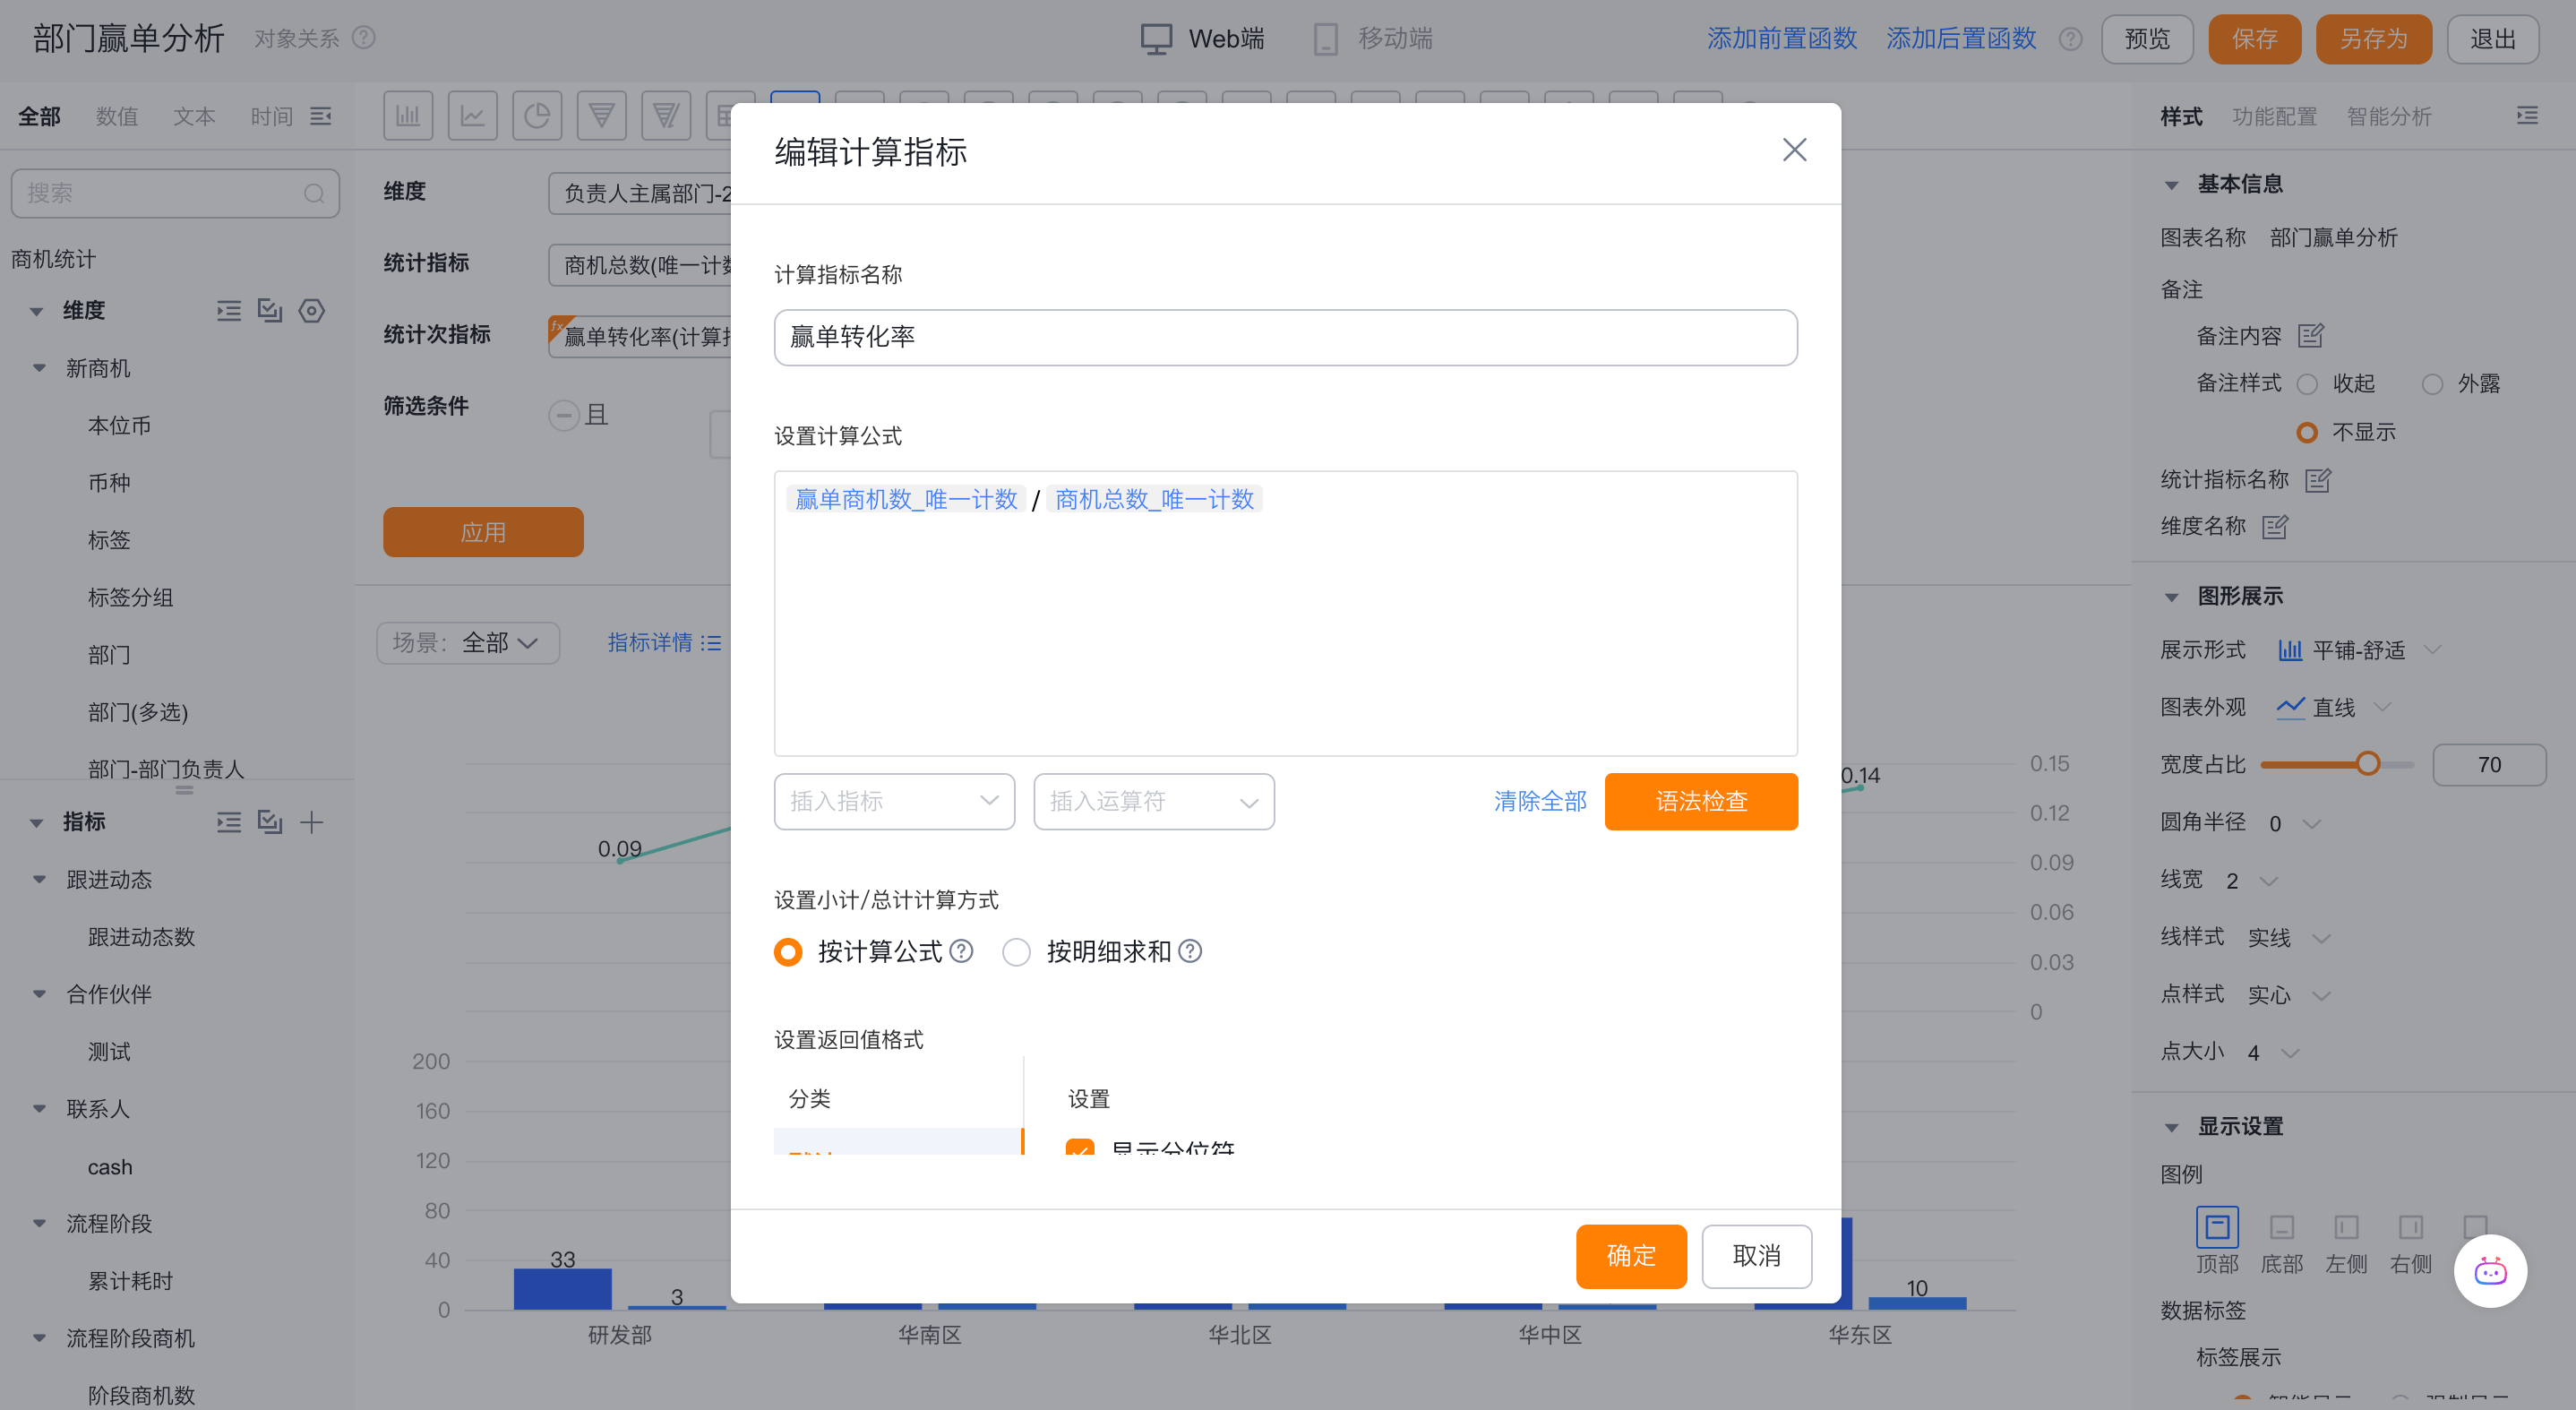Open the dimension settings hexagon icon
The image size is (2576, 1410).
[312, 311]
